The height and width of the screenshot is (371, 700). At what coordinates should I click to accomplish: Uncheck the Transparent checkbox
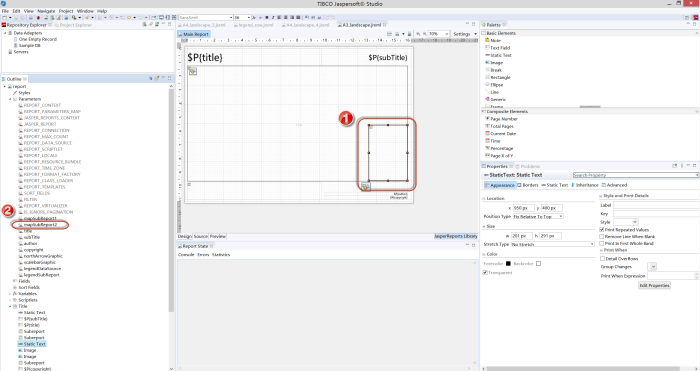tap(485, 273)
